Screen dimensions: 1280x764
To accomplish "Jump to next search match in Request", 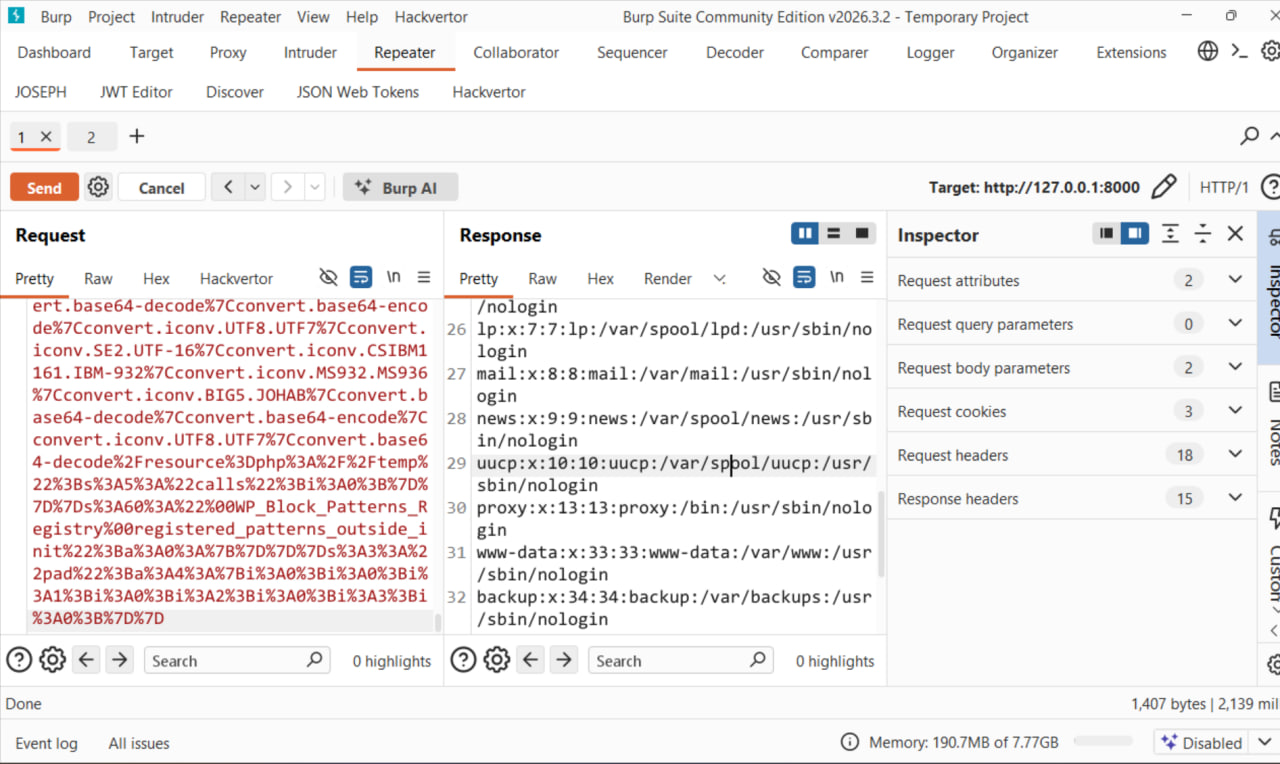I will [x=120, y=660].
